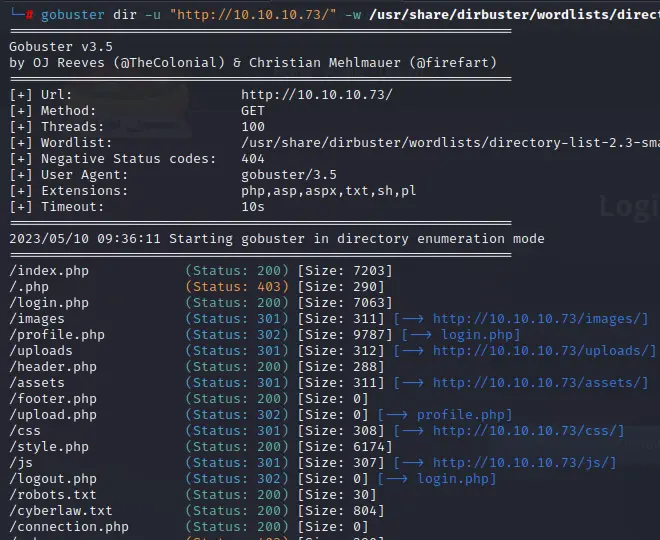Open the http://10.10.10.73/uploads/ redirect link

(540, 351)
